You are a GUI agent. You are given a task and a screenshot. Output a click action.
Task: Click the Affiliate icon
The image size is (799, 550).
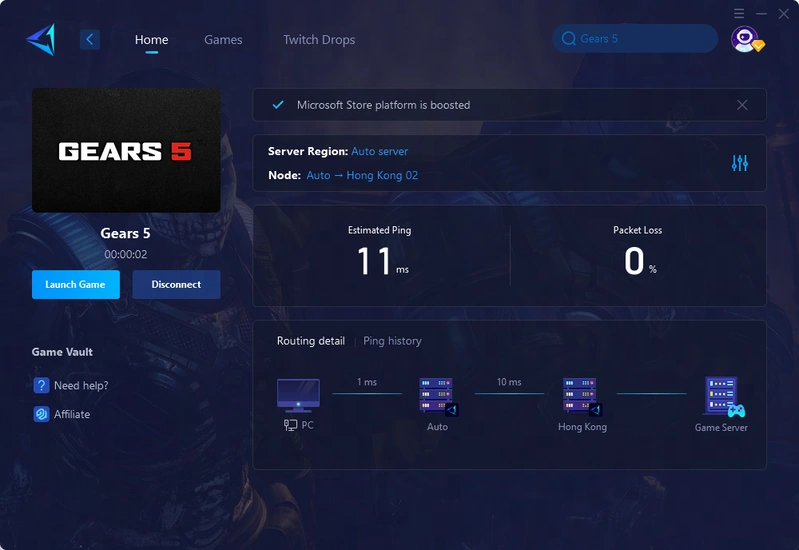[x=41, y=414]
